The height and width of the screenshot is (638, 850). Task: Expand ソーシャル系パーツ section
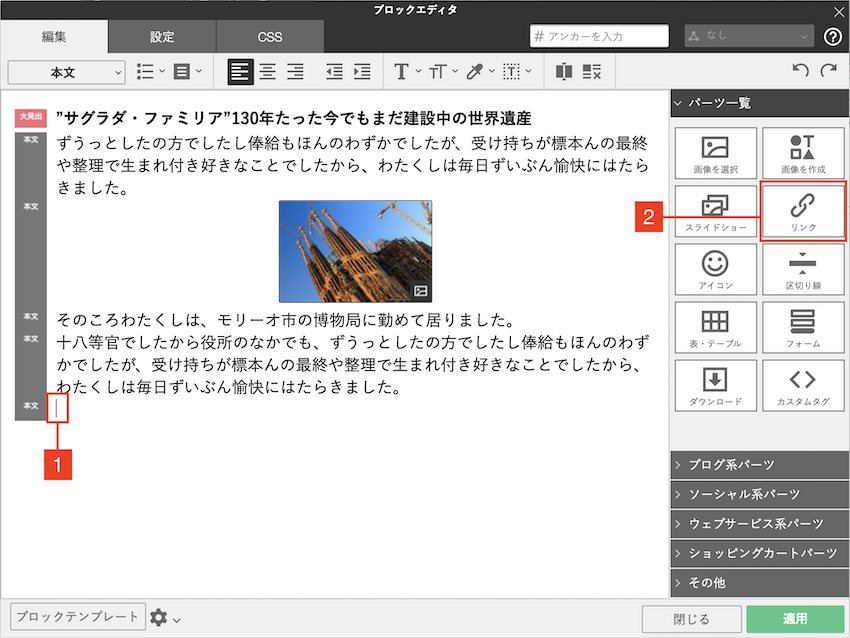pyautogui.click(x=759, y=494)
